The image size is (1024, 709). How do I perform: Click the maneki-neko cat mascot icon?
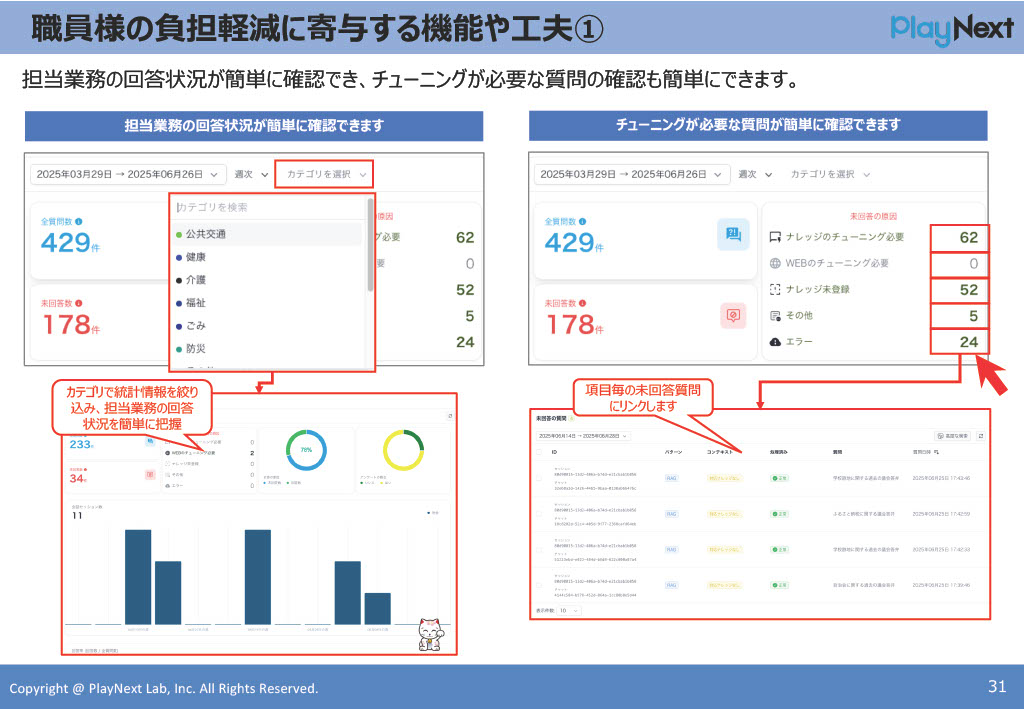pos(430,633)
